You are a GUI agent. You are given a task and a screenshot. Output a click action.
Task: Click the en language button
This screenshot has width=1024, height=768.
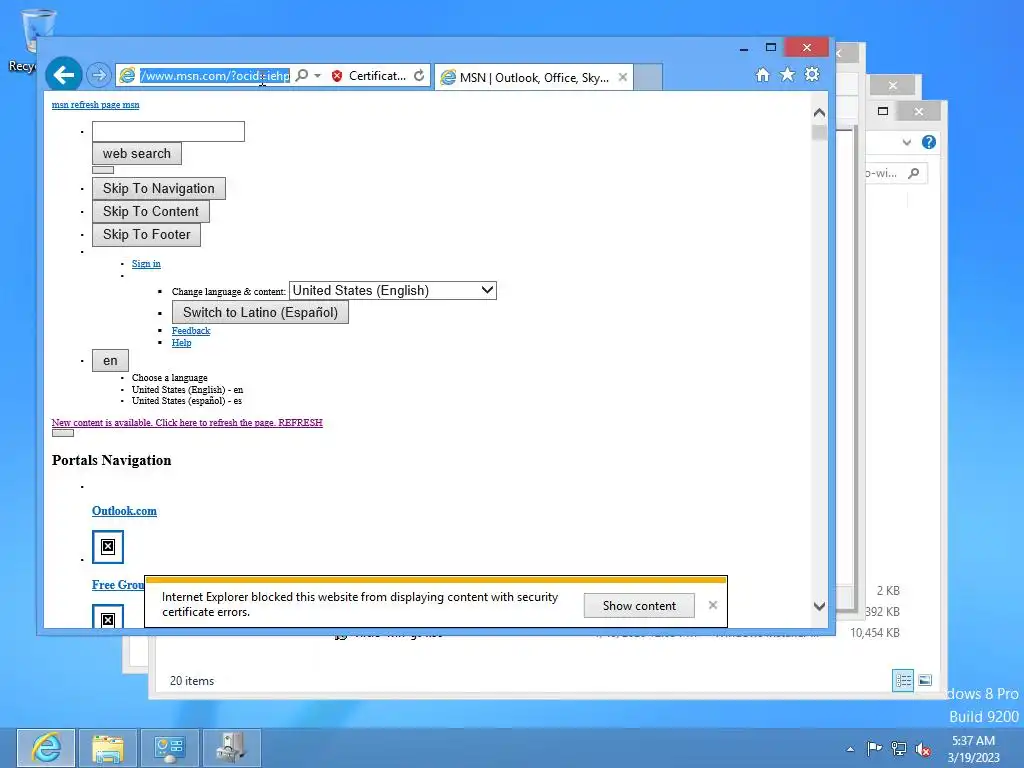coord(110,360)
